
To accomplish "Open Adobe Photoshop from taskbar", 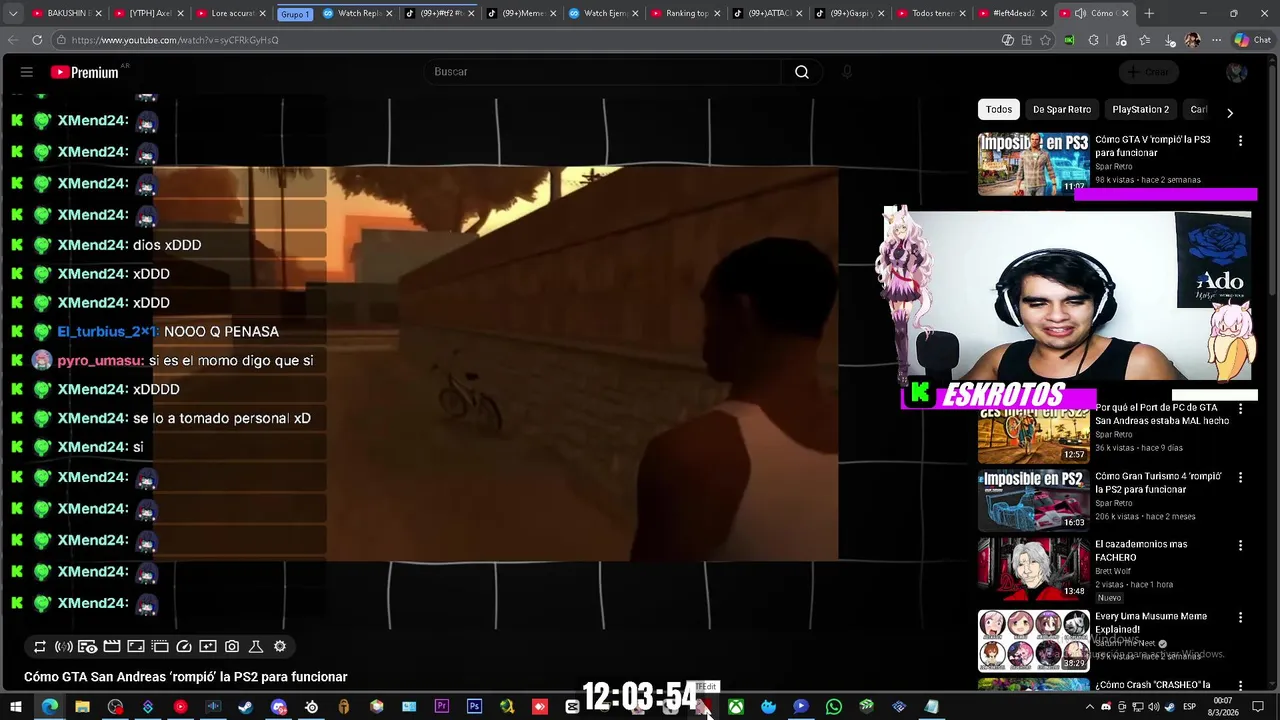I will pos(474,707).
